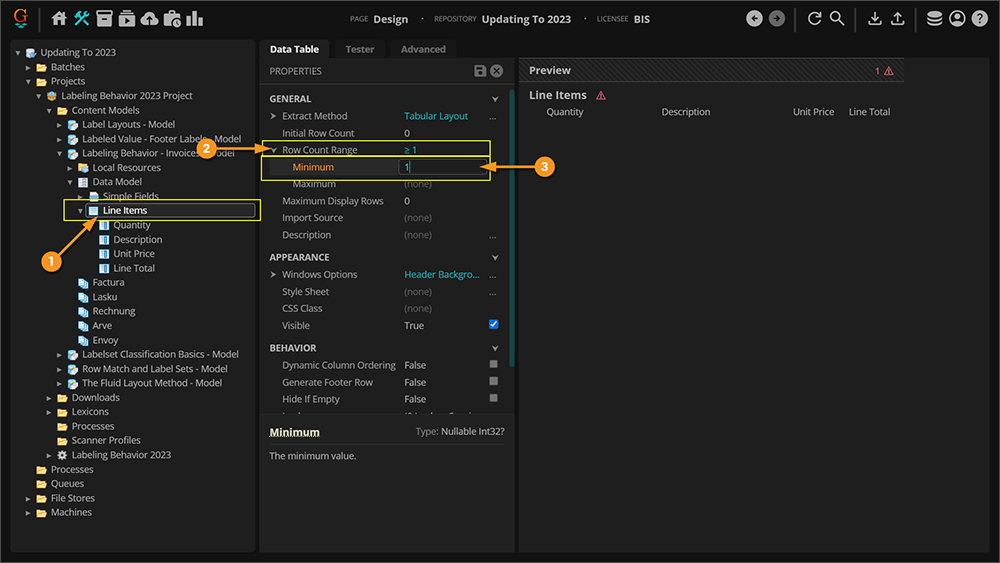Enable Dynamic Column Ordering checkbox
The width and height of the screenshot is (1000, 563).
[x=493, y=365]
